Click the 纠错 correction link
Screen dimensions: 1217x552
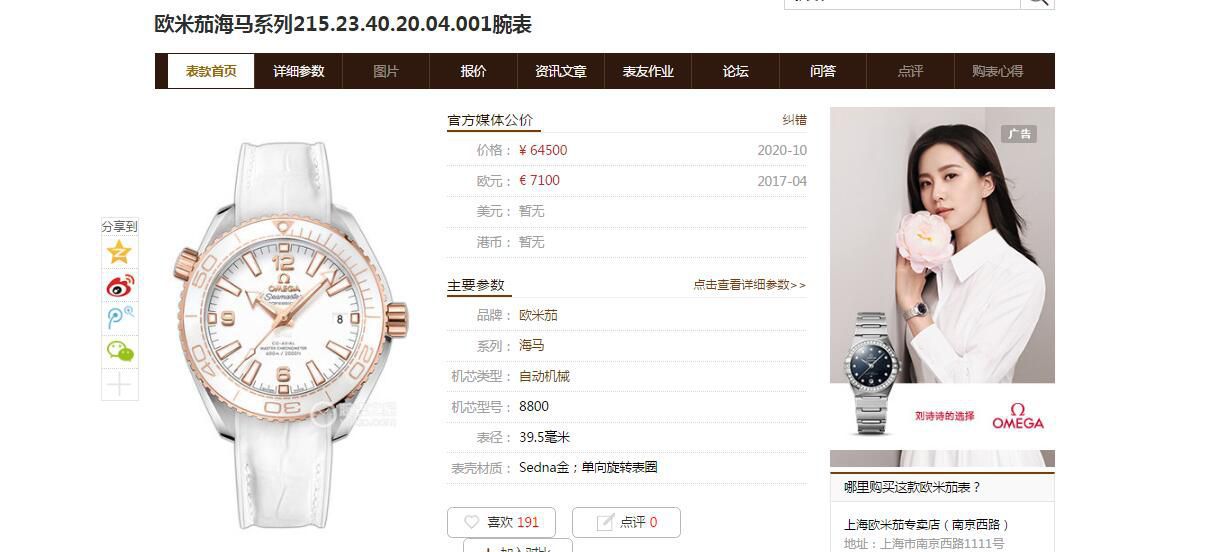(x=794, y=120)
